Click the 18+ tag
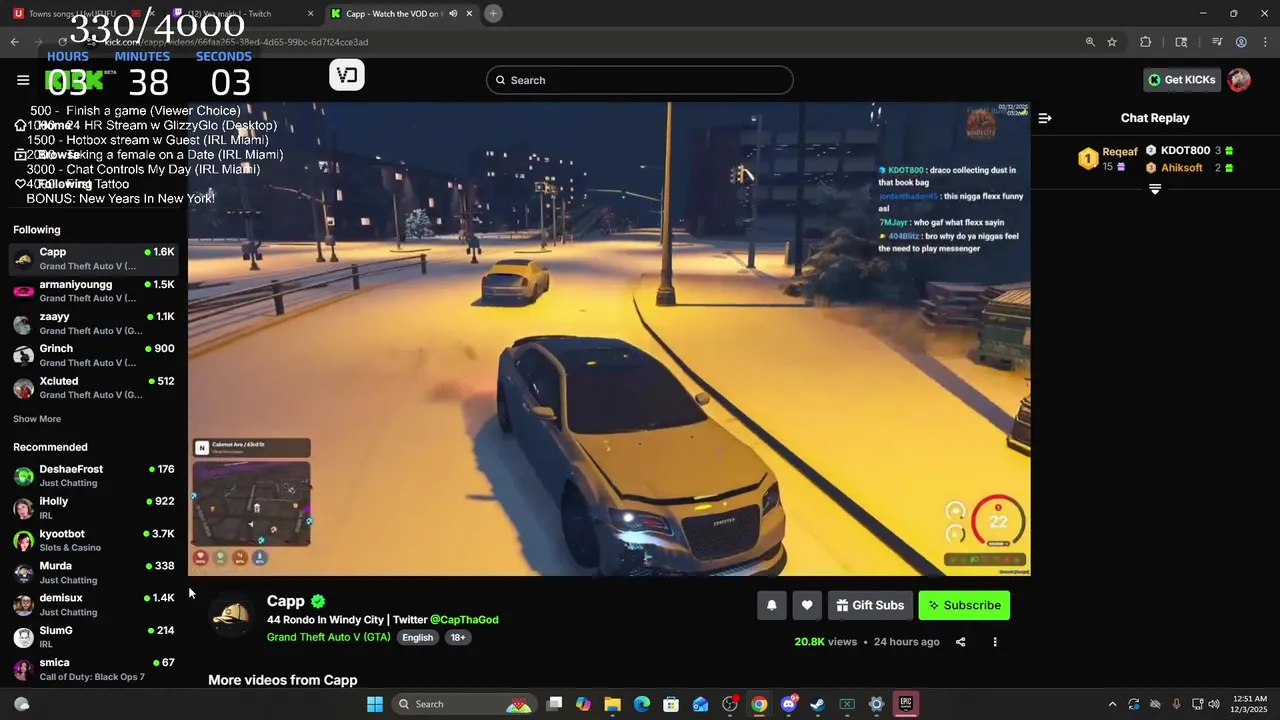This screenshot has width=1280, height=720. pos(457,638)
